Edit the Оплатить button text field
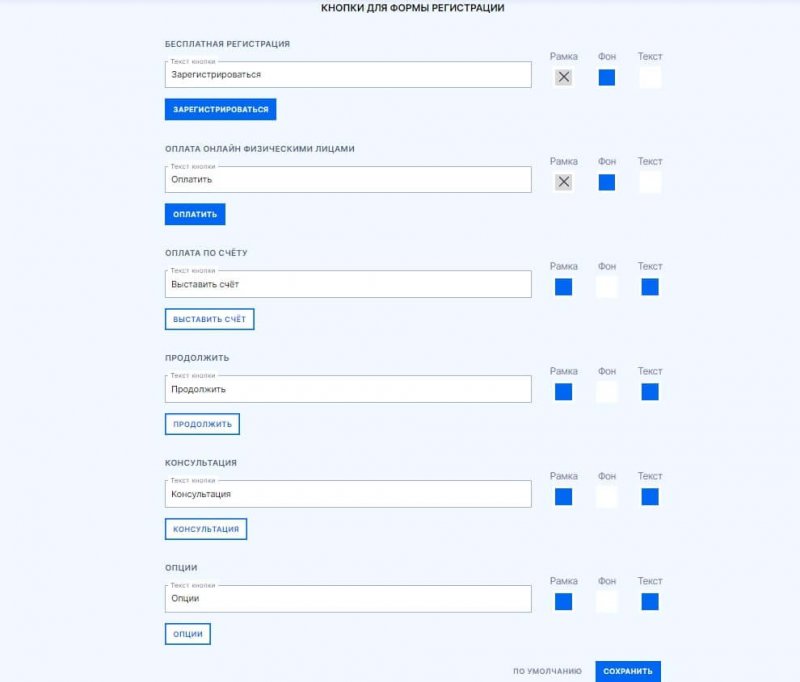 tap(348, 180)
